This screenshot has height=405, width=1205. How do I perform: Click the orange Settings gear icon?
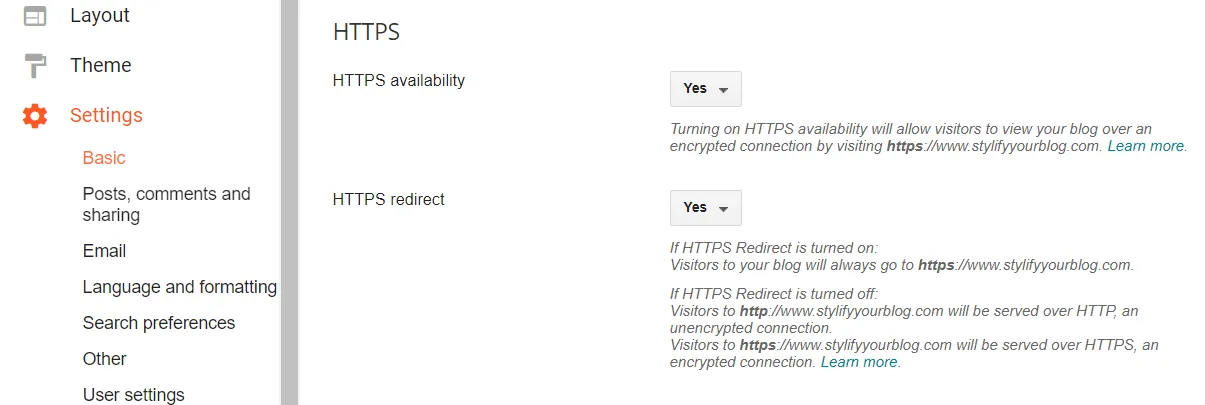coord(35,116)
